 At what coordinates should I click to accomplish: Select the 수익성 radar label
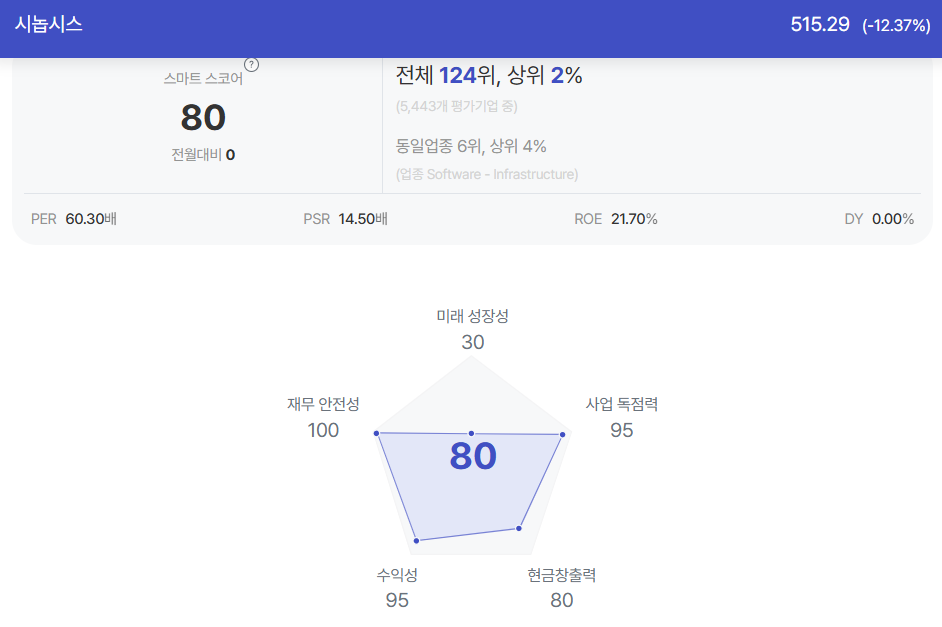(397, 575)
